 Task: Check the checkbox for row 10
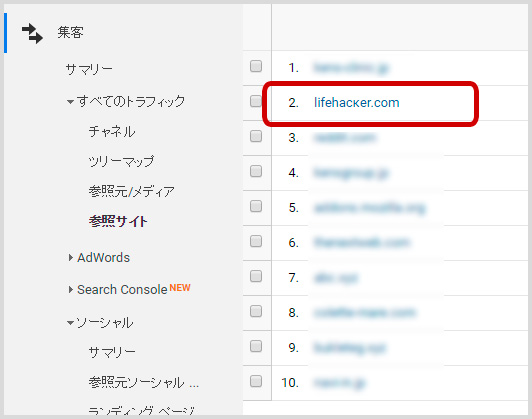point(256,381)
